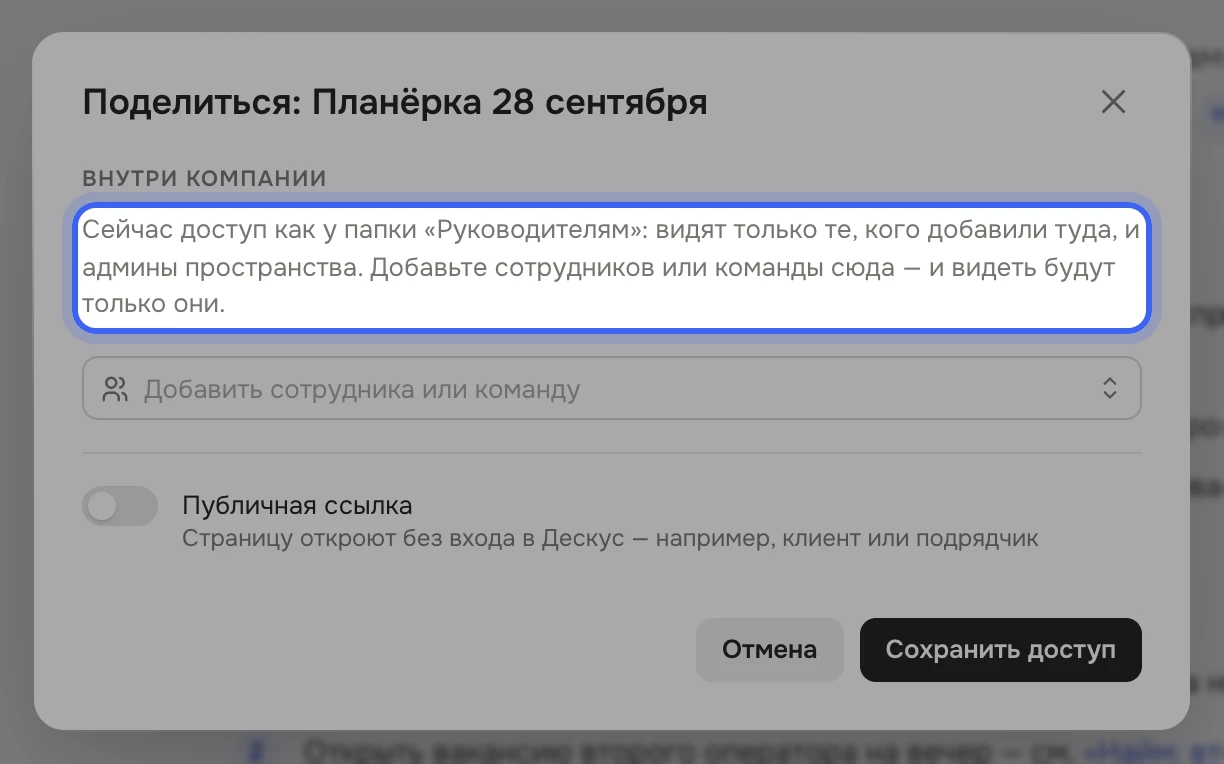This screenshot has height=764, width=1224.
Task: Click the dialog title "Поделиться: Планёрка 28 сентября"
Action: [395, 102]
